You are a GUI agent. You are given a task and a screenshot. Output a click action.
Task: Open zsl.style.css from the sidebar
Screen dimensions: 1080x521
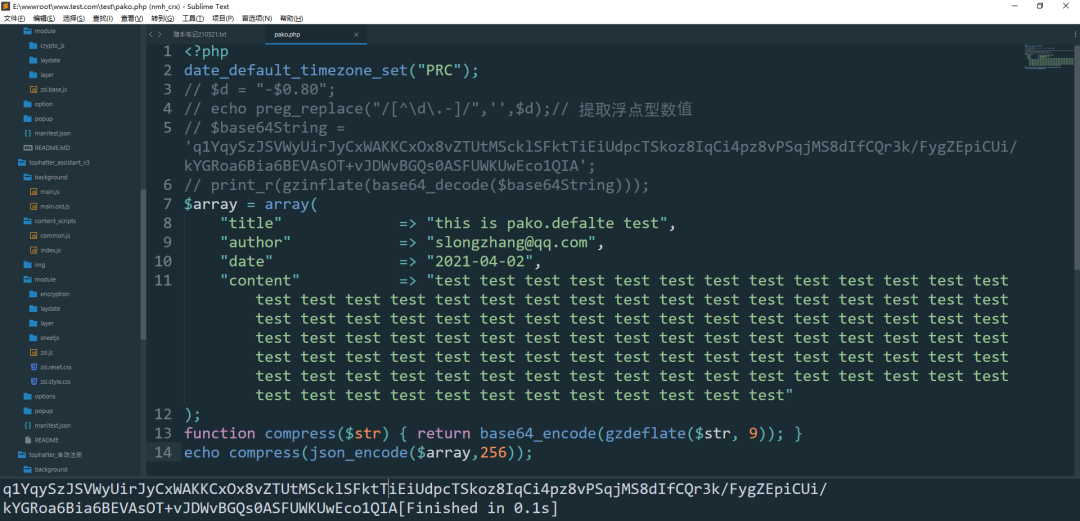pos(56,381)
